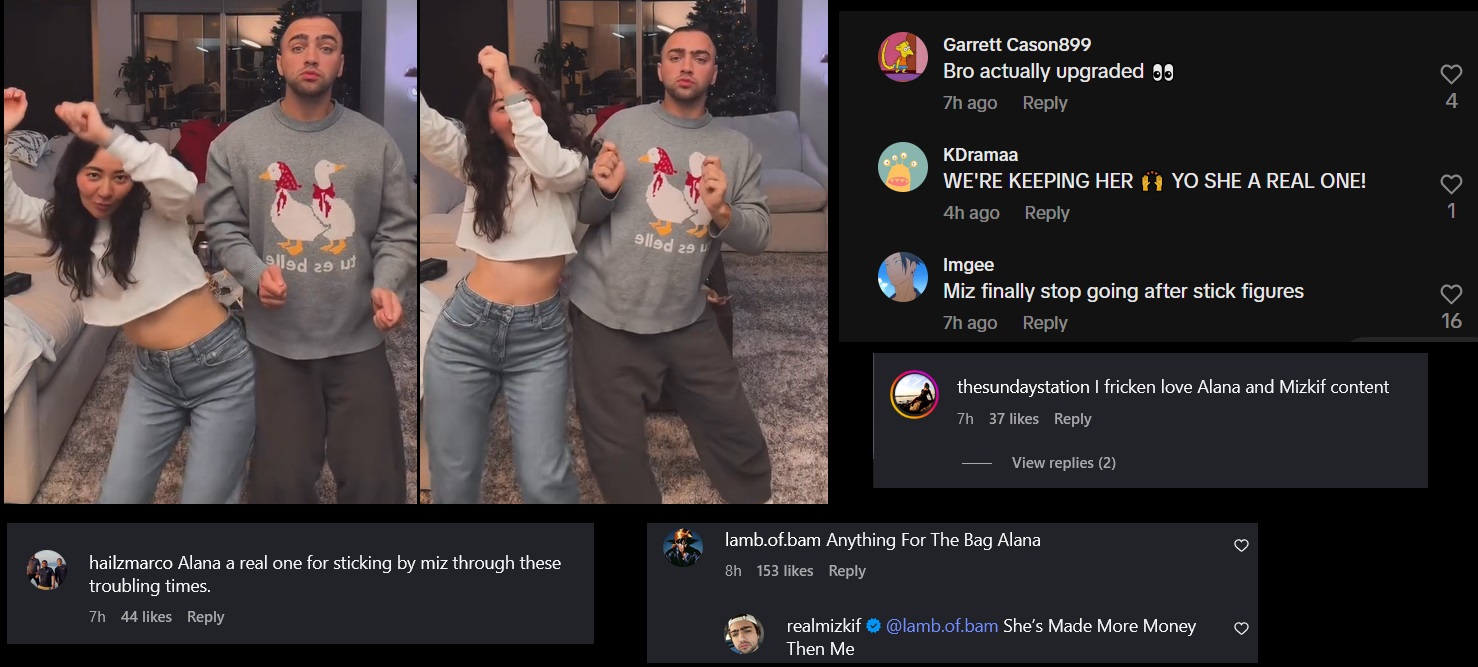The image size is (1478, 667).
Task: Expand View replies (2) under thesundaystation
Action: pyautogui.click(x=1063, y=463)
